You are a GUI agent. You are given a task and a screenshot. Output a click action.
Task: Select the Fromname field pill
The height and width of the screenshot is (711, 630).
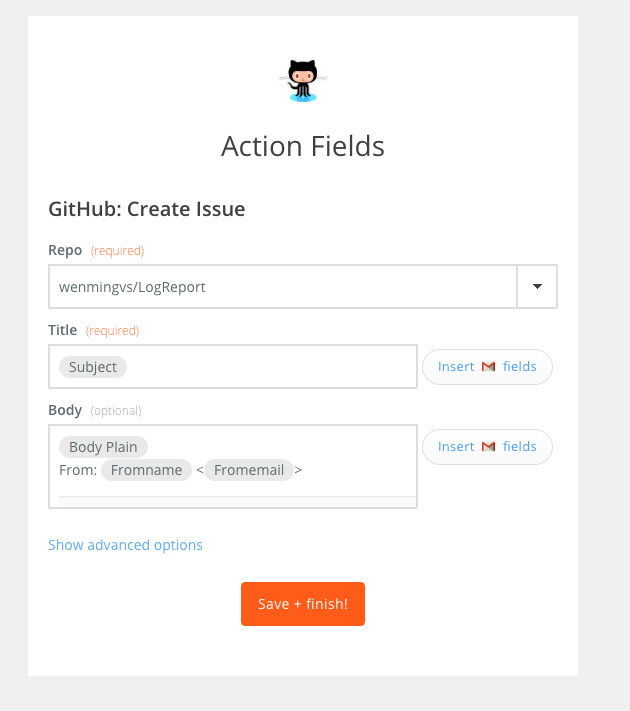point(147,470)
